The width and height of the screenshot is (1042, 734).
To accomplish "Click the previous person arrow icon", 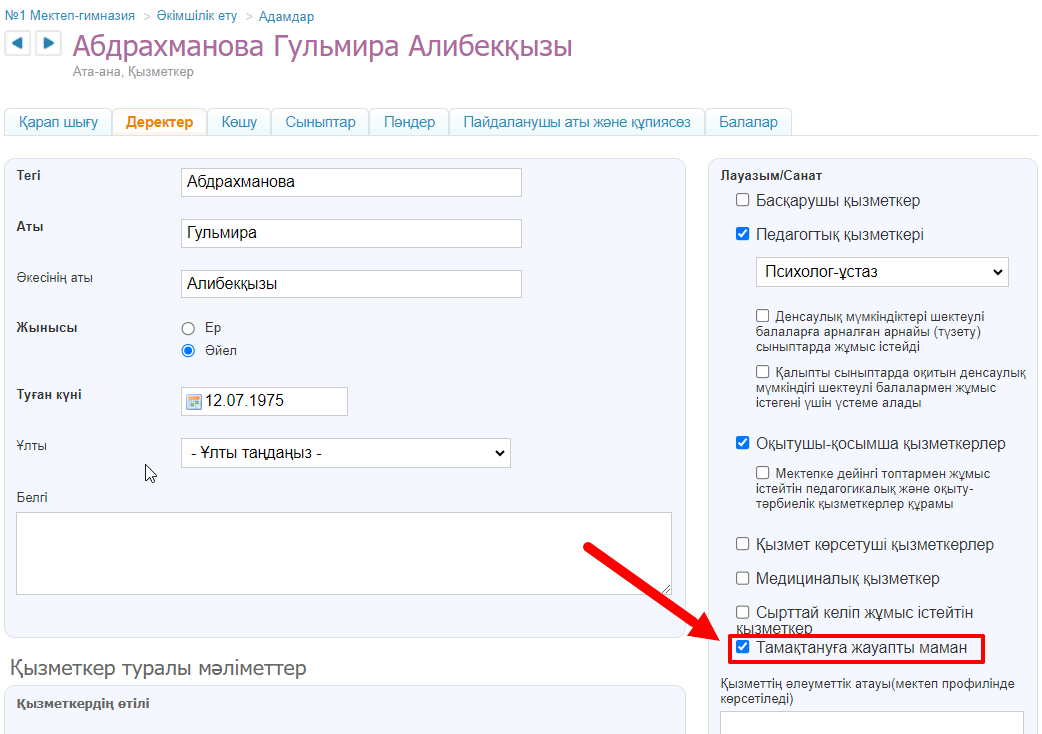I will (19, 43).
